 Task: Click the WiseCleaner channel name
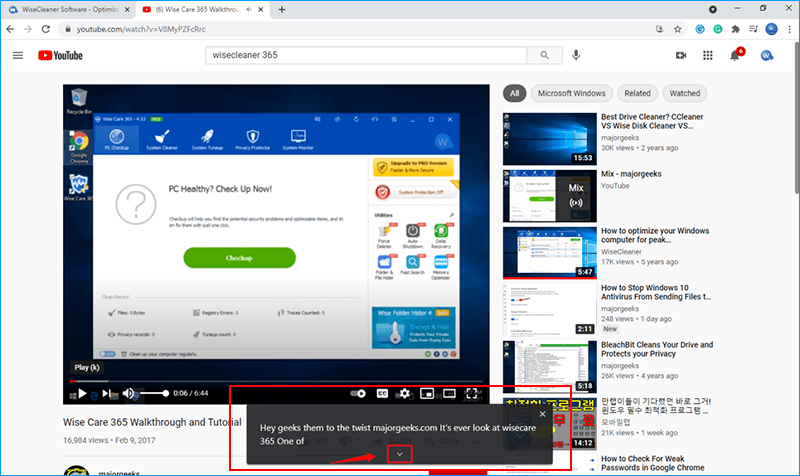coord(621,252)
